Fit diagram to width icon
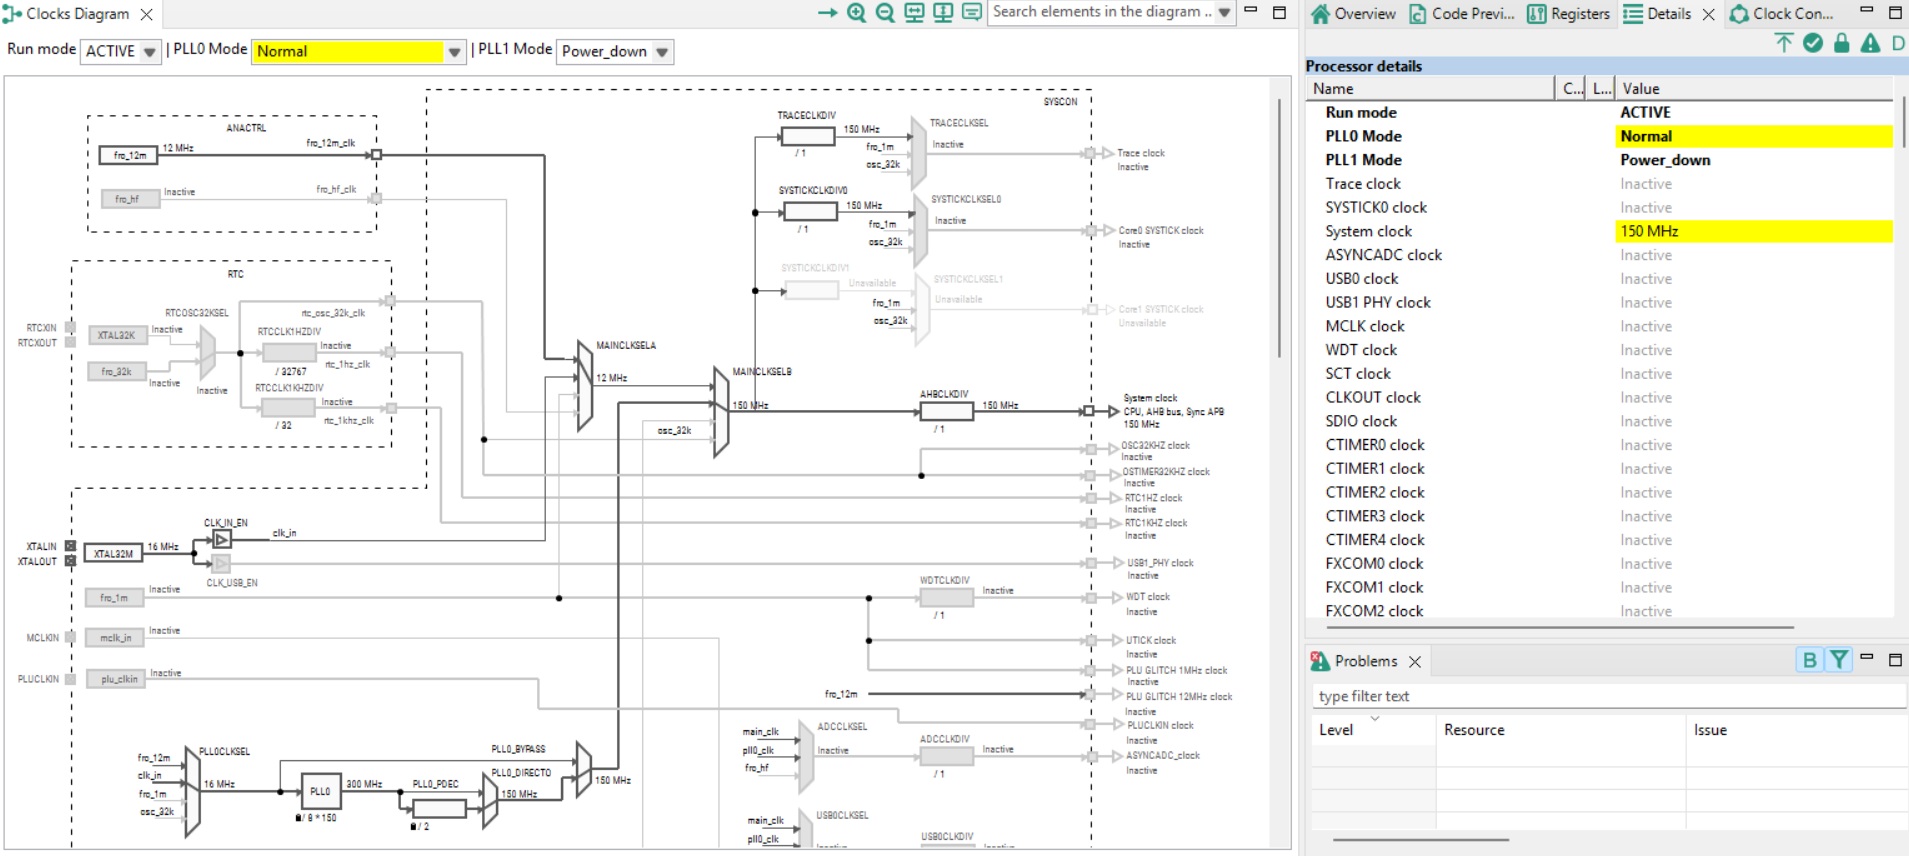 click(914, 13)
